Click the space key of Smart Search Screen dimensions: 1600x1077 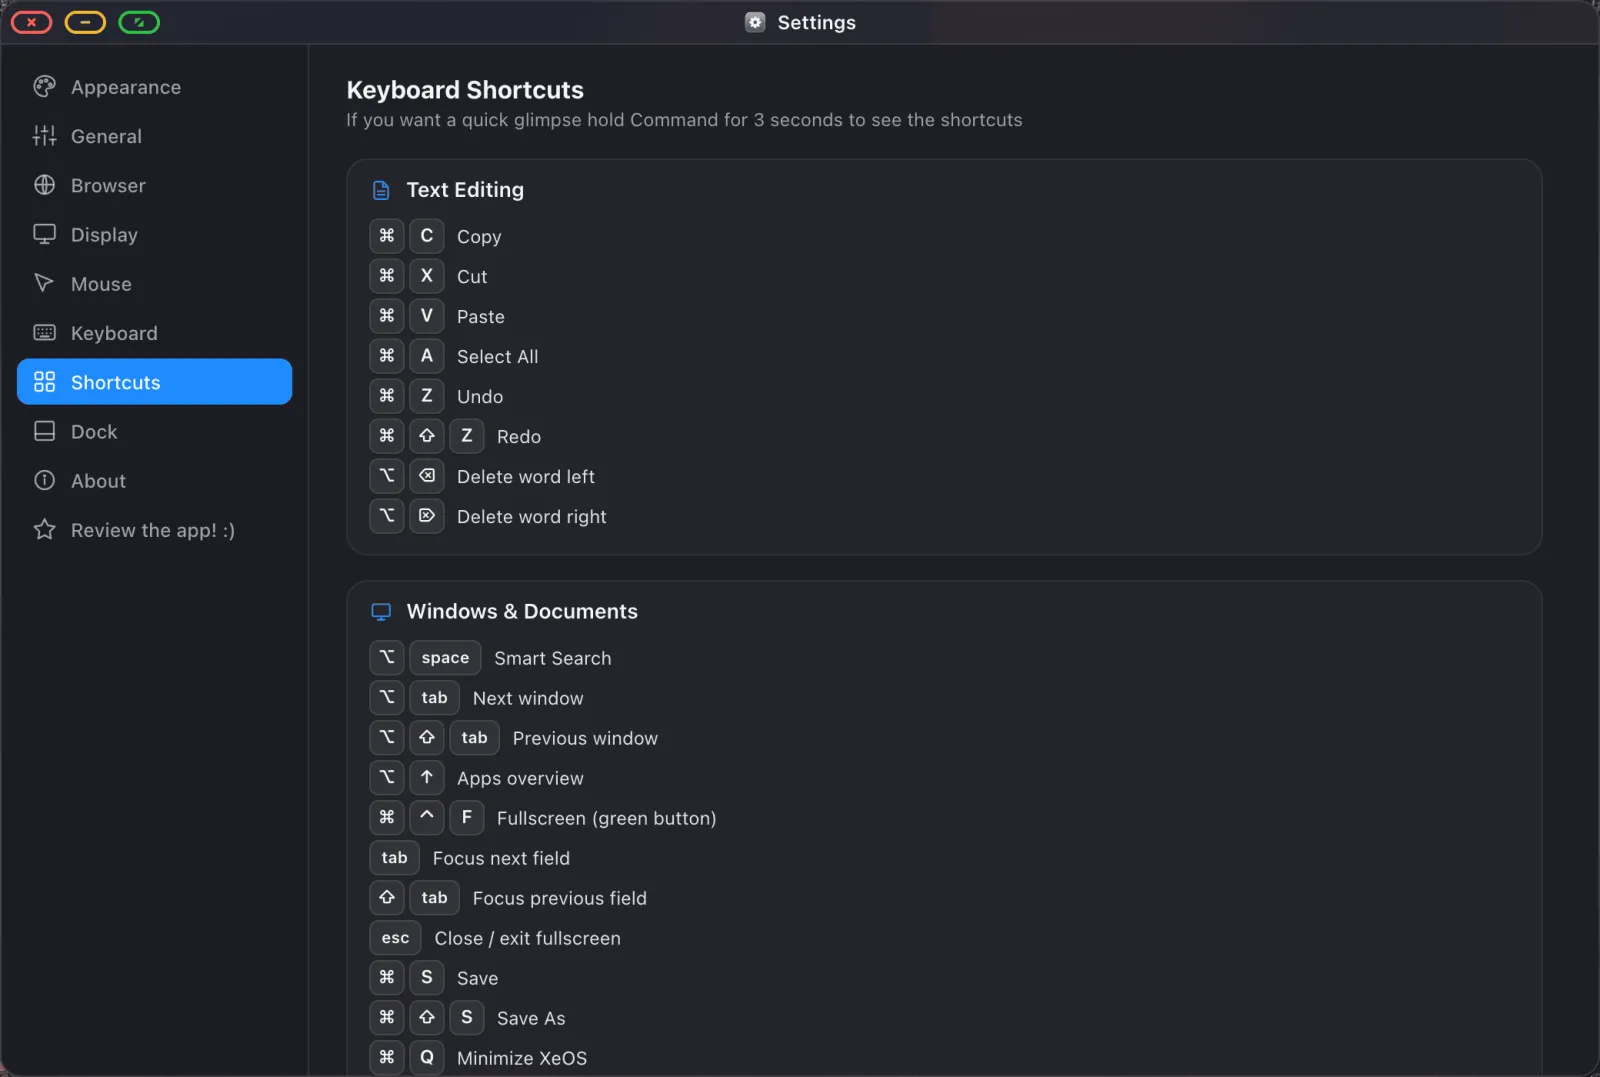point(445,658)
